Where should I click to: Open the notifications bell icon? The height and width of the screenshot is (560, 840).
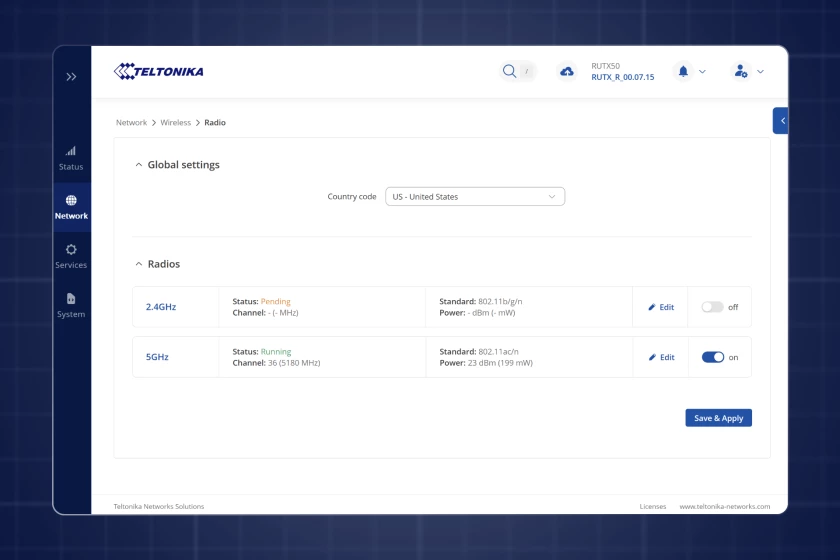point(684,71)
